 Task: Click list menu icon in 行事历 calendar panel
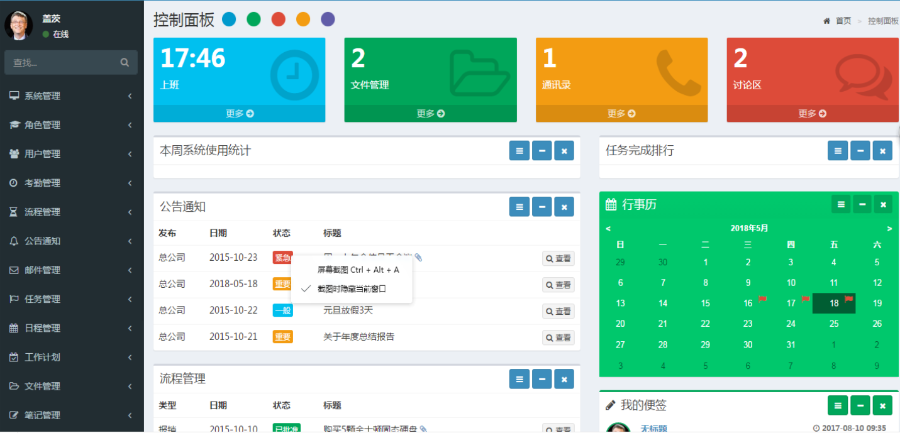[x=841, y=205]
